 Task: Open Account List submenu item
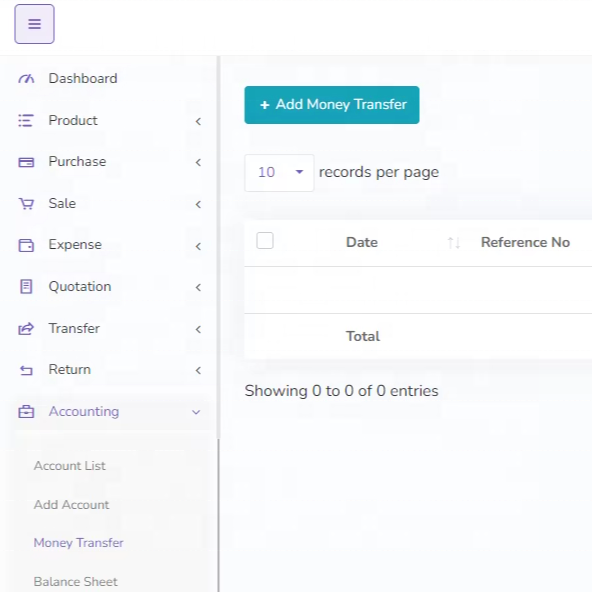coord(69,466)
